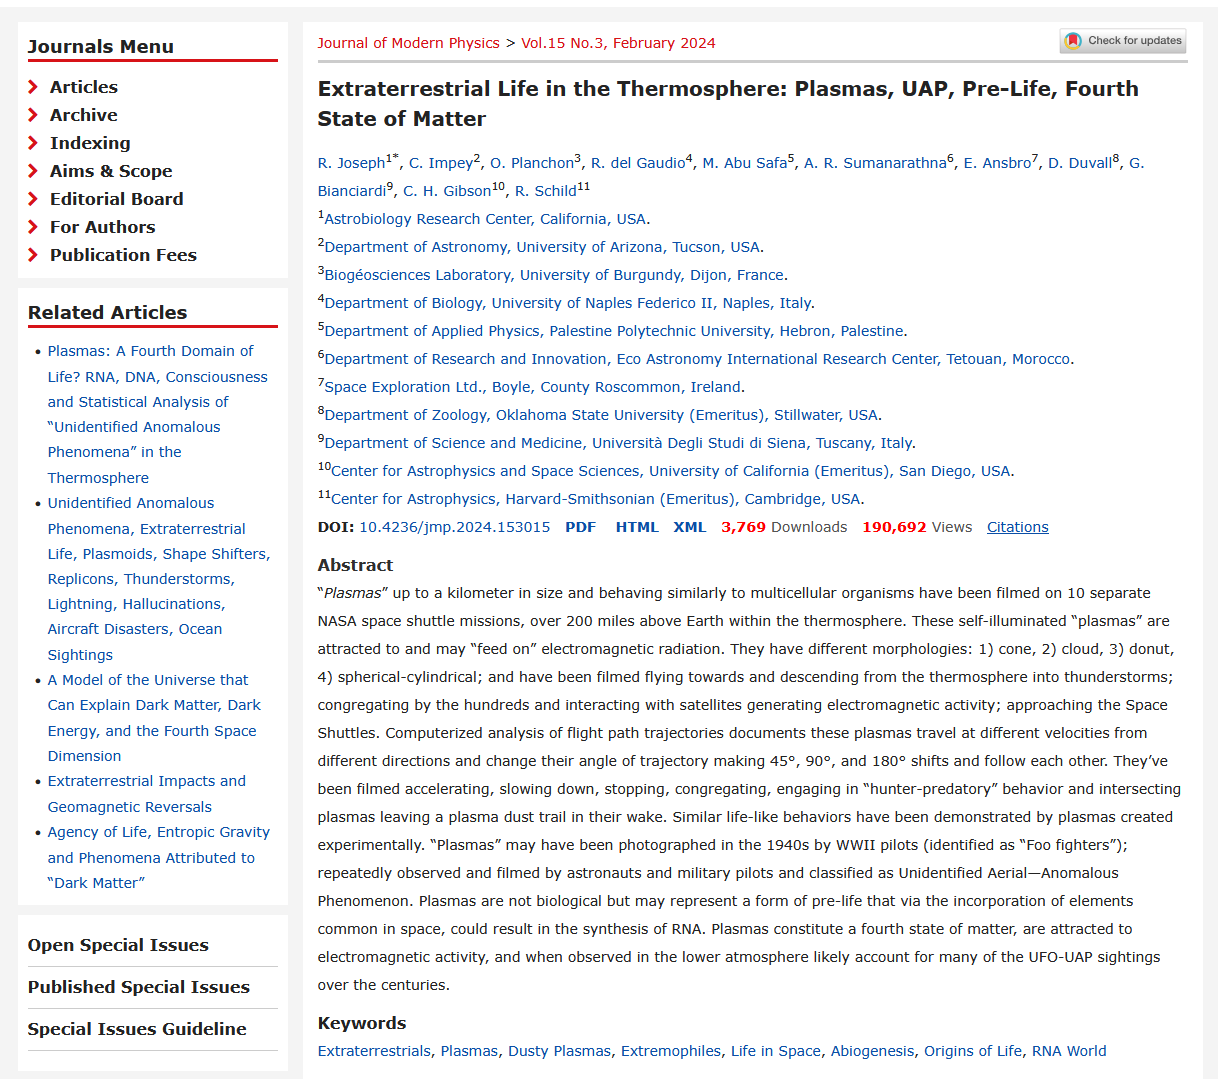
Task: Open the HTML version
Action: click(x=637, y=527)
